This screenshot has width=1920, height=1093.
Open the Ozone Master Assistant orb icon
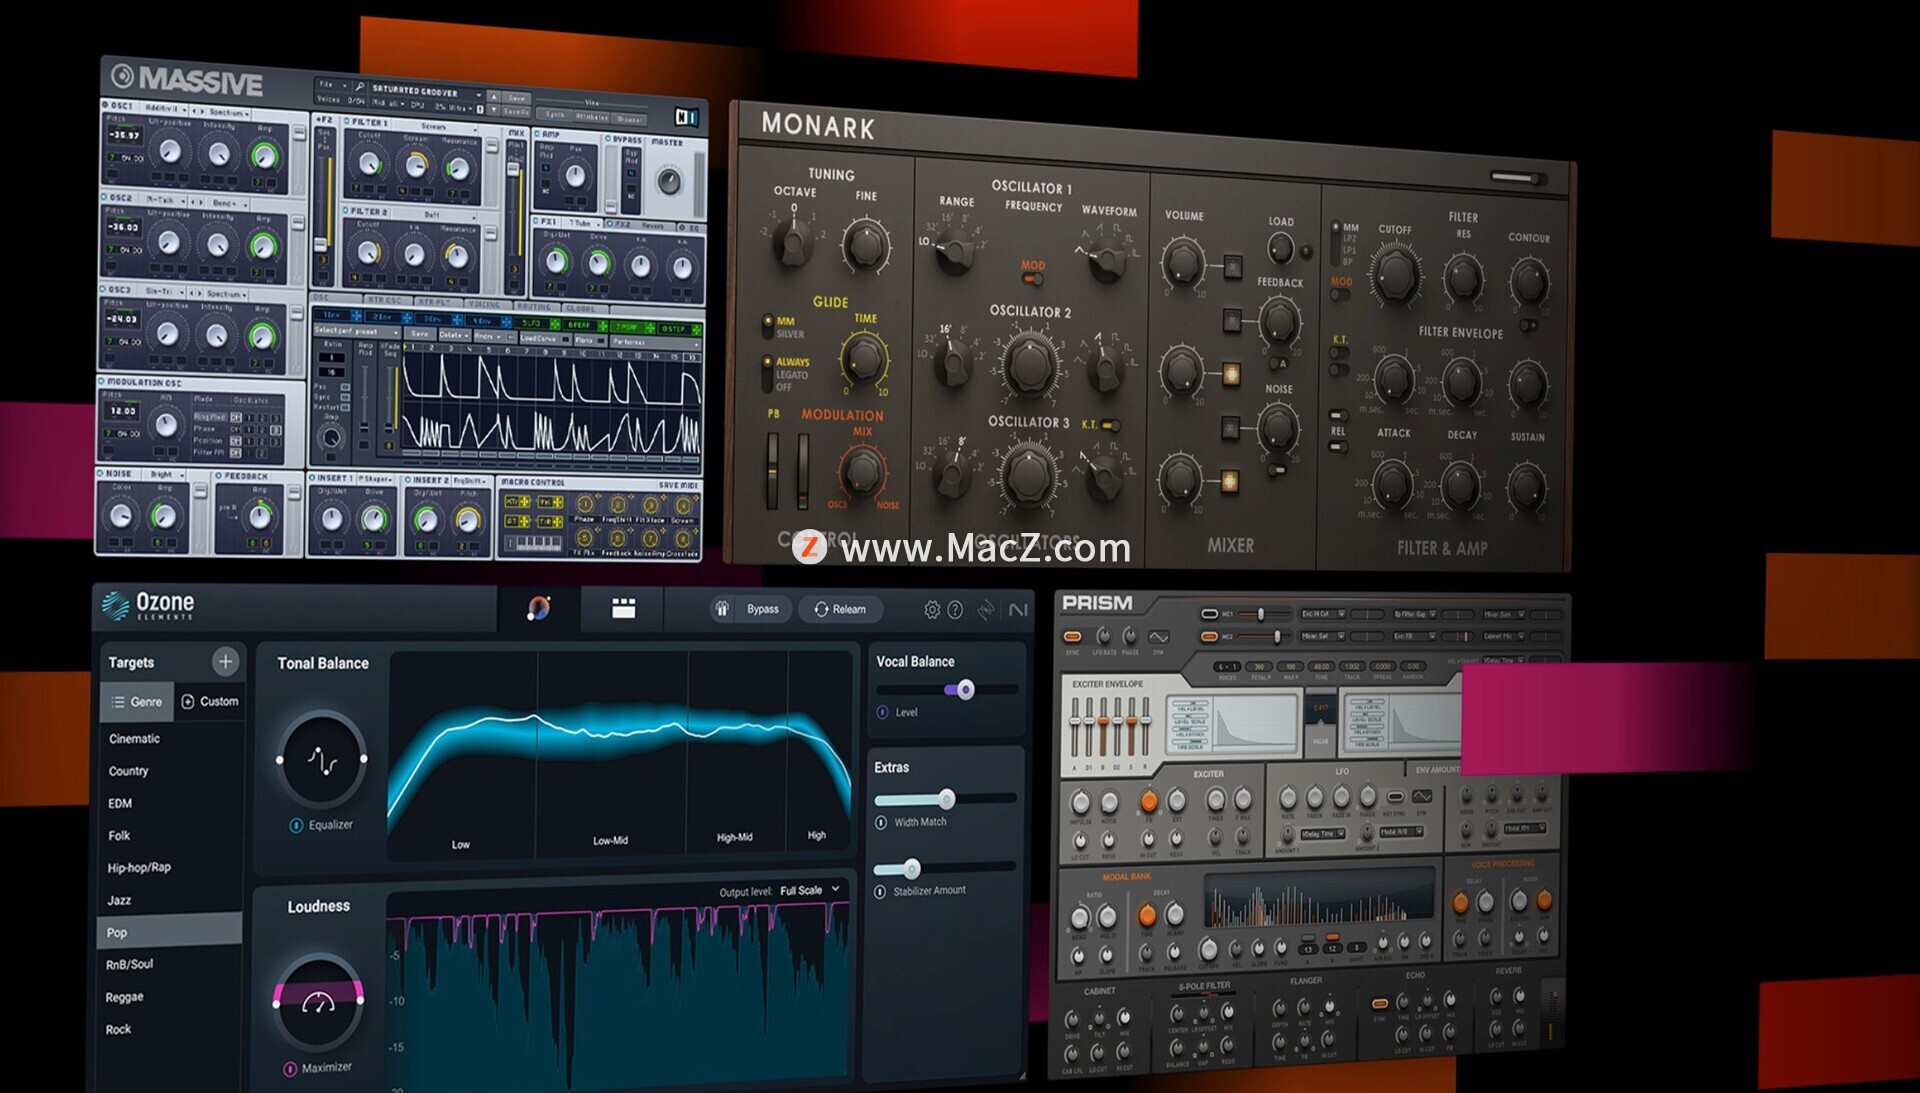coord(538,608)
